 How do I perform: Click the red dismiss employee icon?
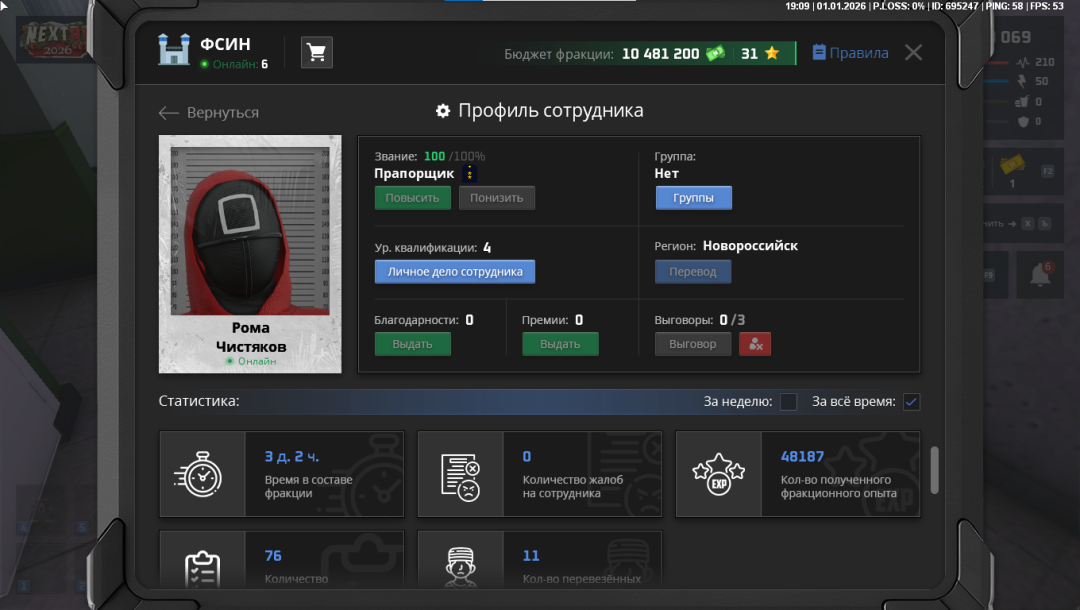point(755,344)
